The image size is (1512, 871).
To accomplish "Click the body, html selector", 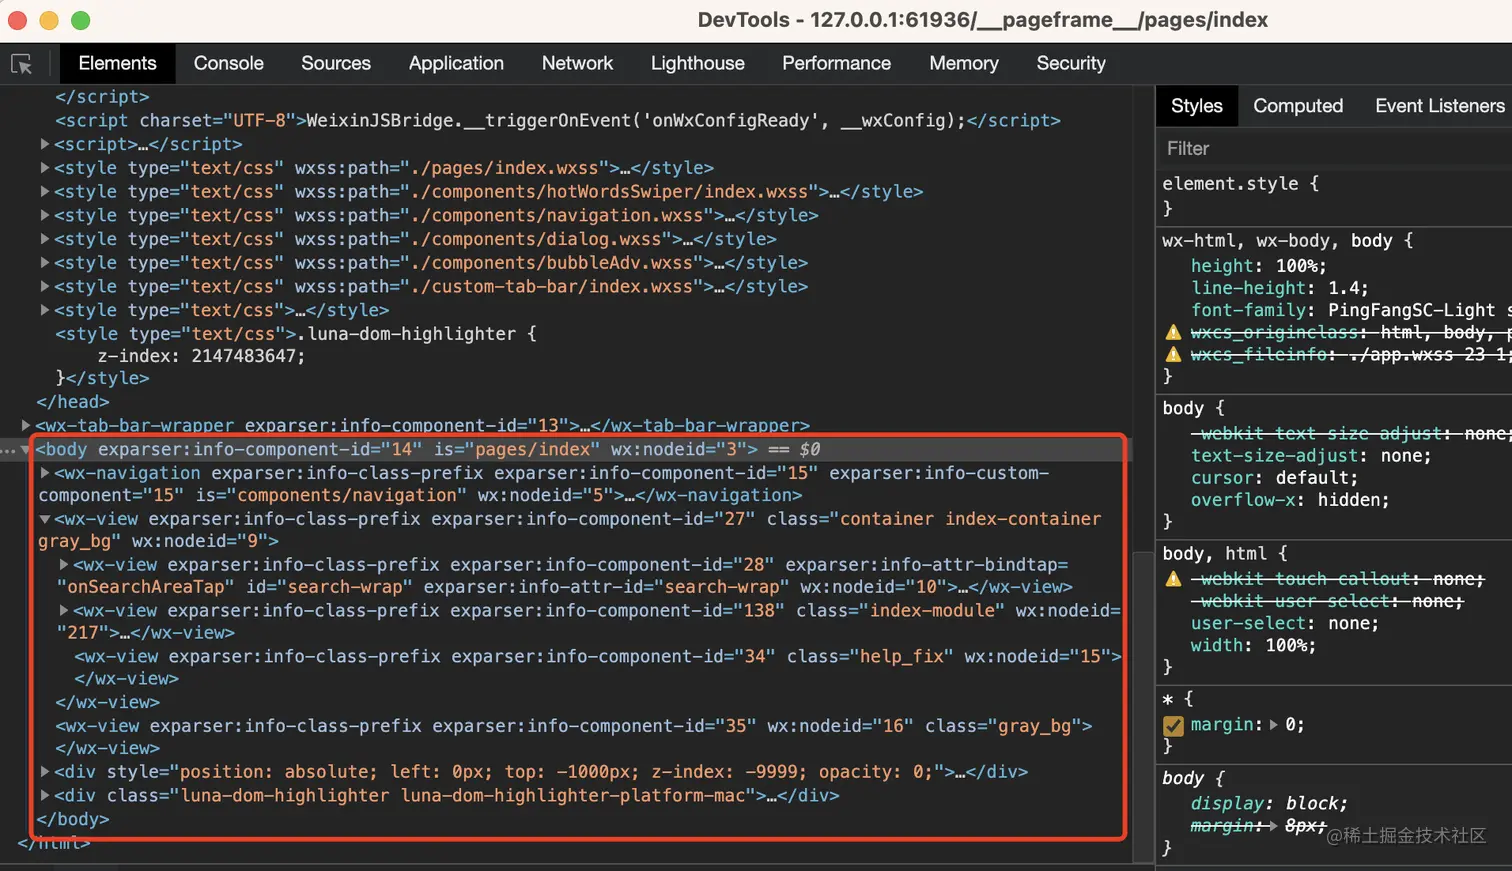I will pos(1214,554).
